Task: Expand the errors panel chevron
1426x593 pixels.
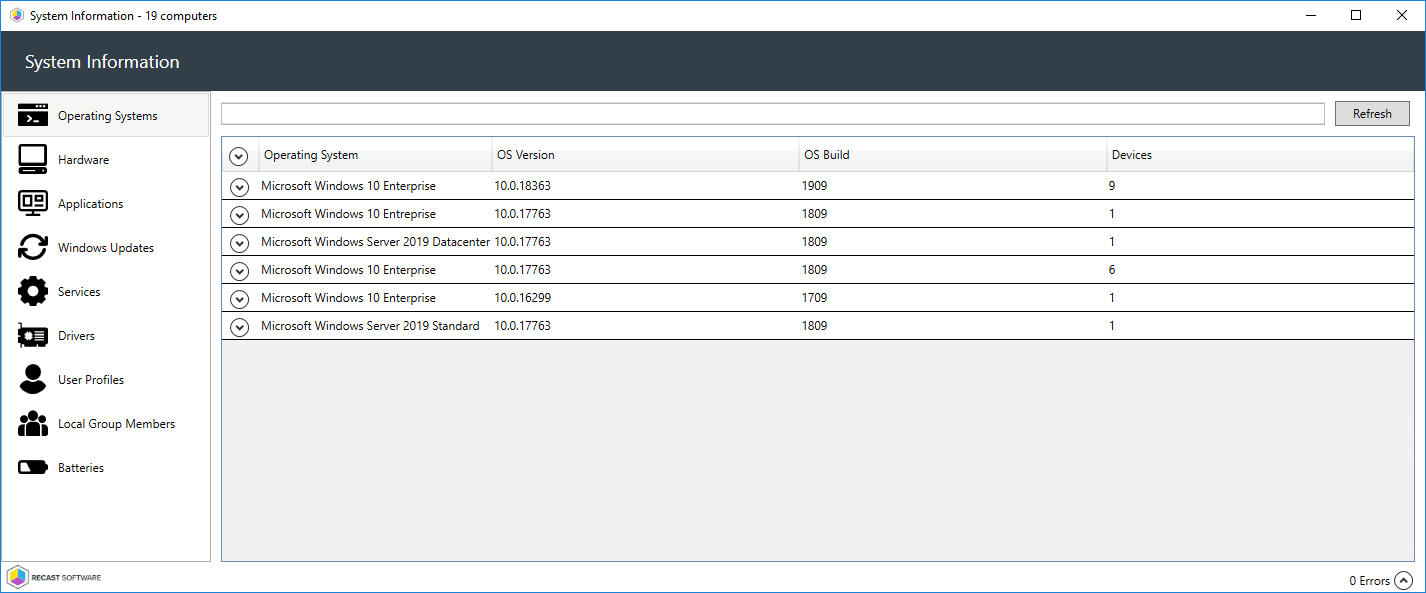Action: [1404, 580]
